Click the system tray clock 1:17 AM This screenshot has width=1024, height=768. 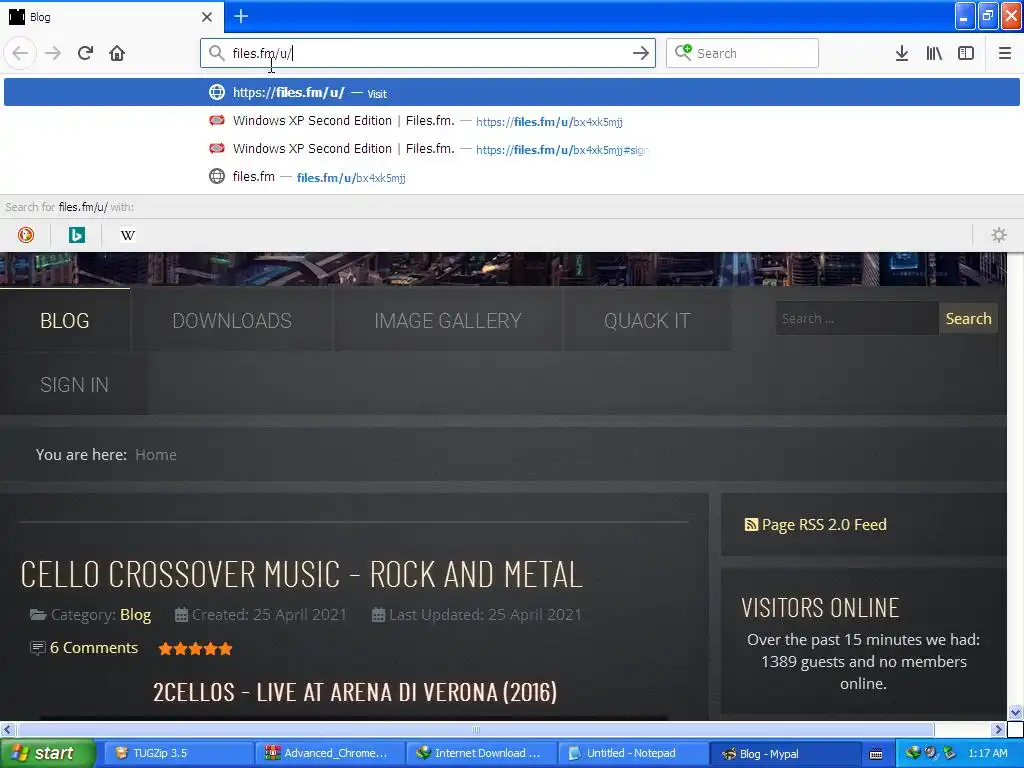click(x=987, y=753)
